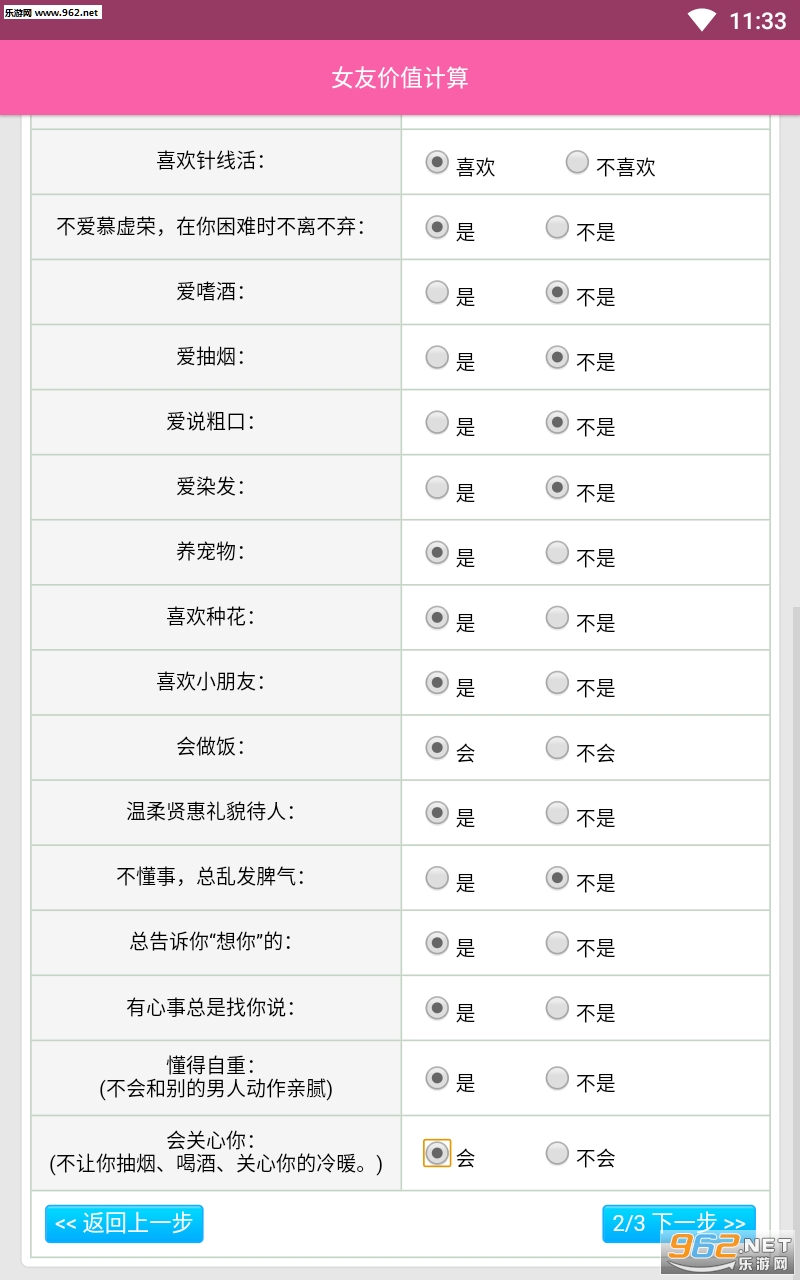
Task: Tap the Wi-Fi status icon
Action: 703,20
